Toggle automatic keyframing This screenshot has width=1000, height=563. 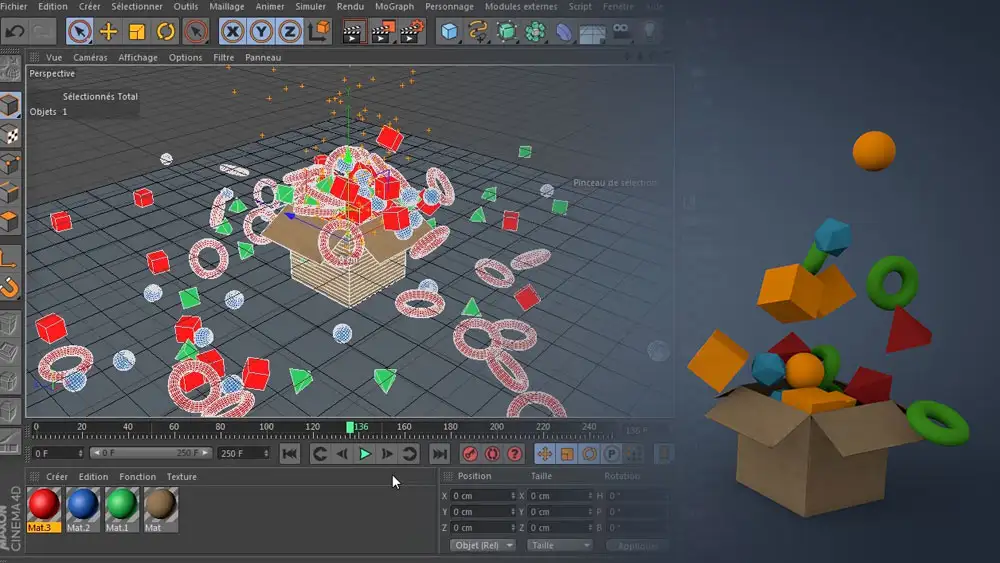(492, 454)
